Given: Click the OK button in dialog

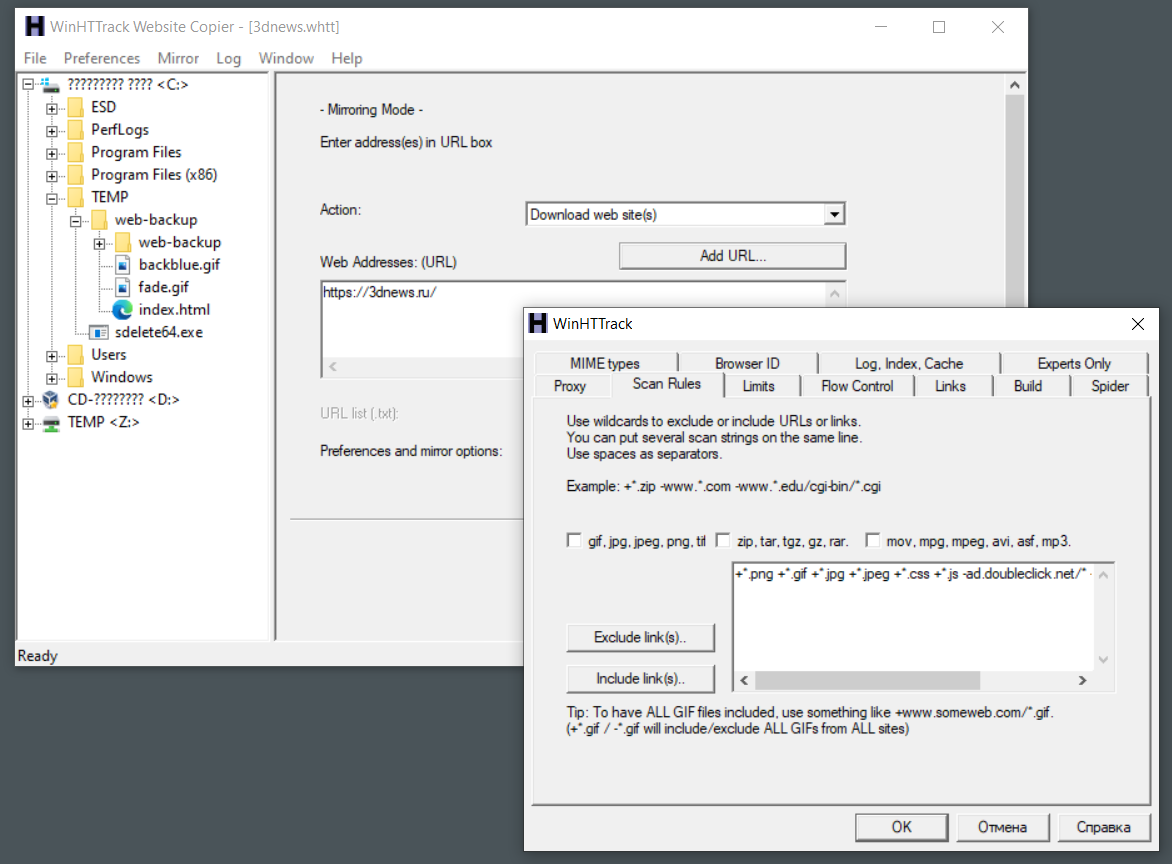Looking at the screenshot, I should tap(901, 827).
